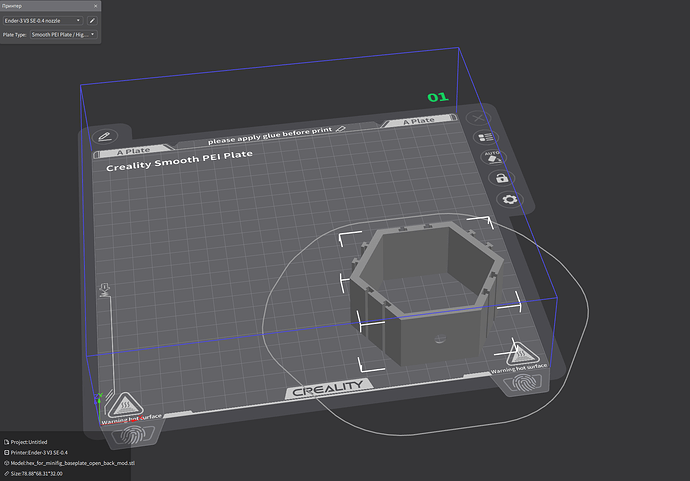The width and height of the screenshot is (690, 481).
Task: Click the Model file name info line
Action: pyautogui.click(x=70, y=463)
